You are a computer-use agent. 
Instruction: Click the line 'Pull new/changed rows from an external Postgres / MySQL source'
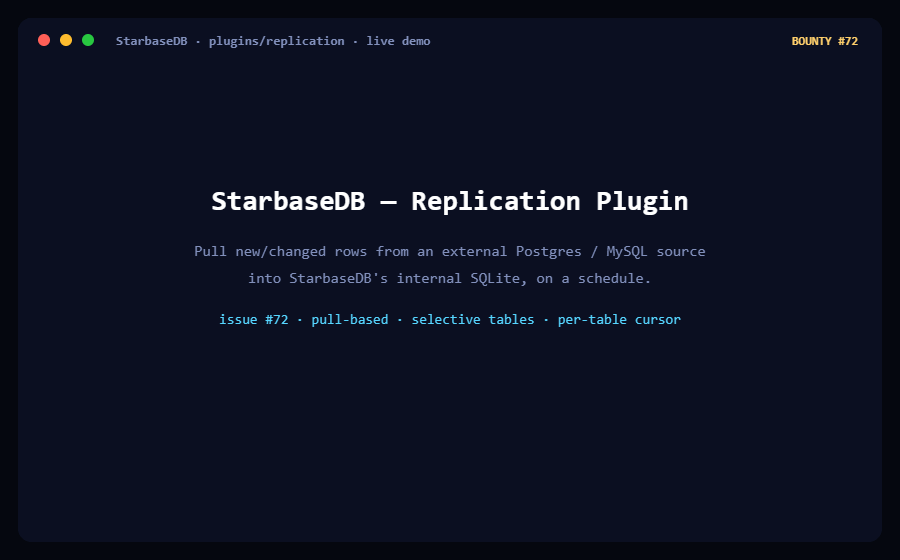pyautogui.click(x=450, y=251)
